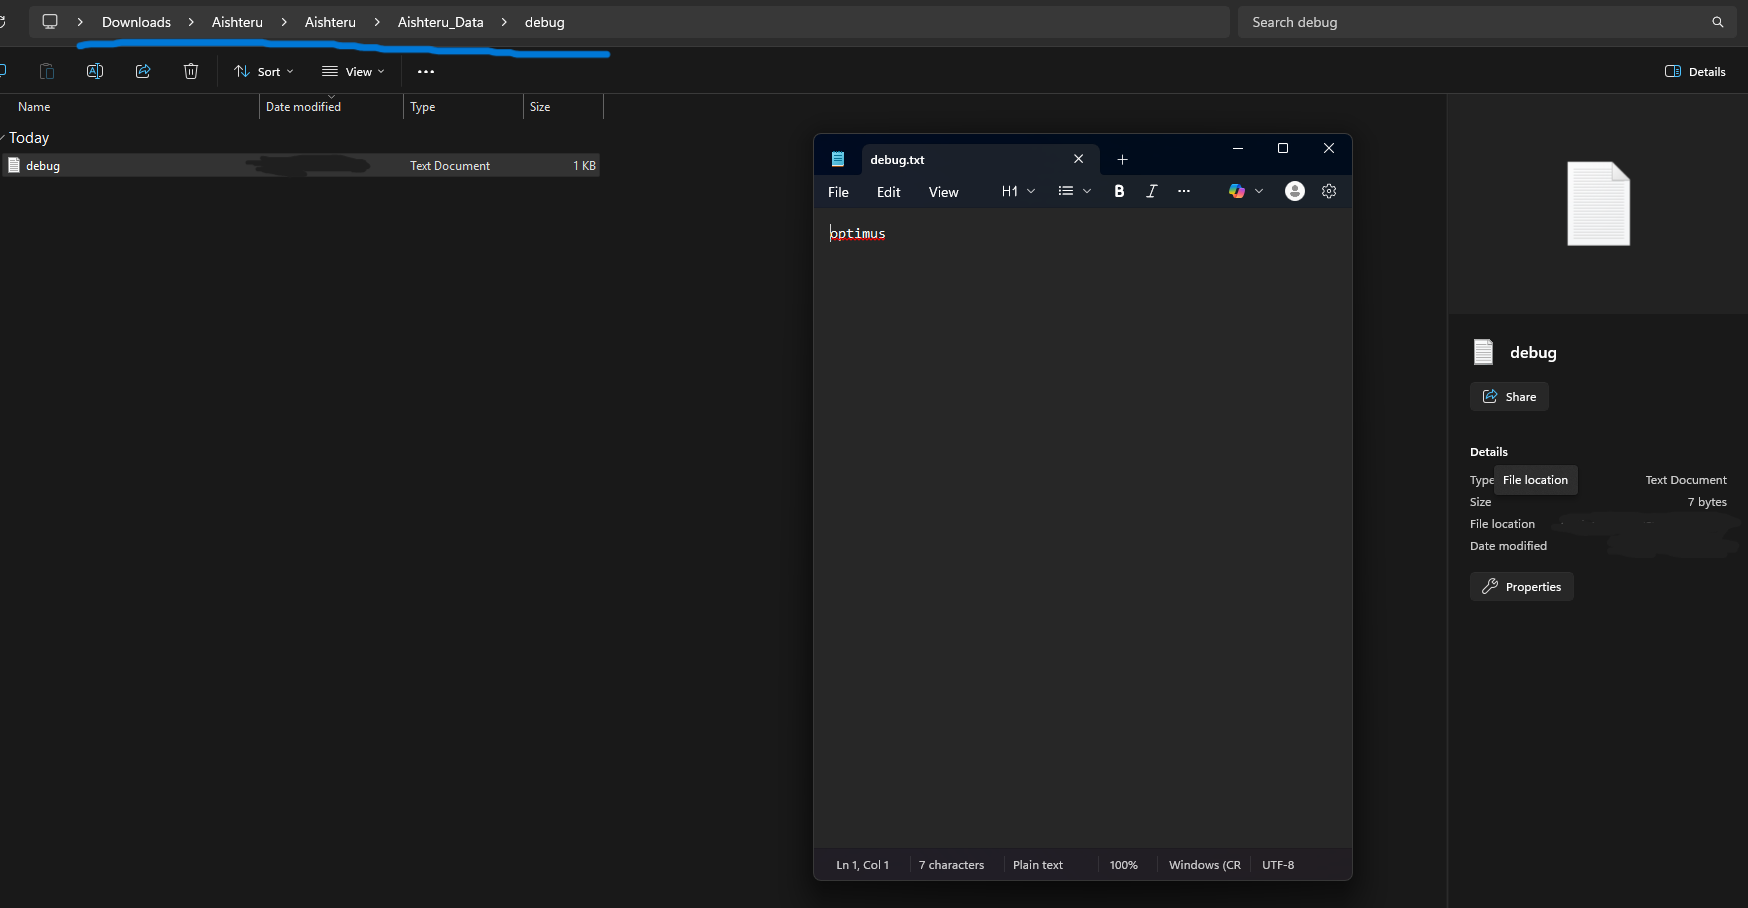Image resolution: width=1748 pixels, height=908 pixels.
Task: Expand the chevron after Aishteru_Data in breadcrumb
Action: 504,22
